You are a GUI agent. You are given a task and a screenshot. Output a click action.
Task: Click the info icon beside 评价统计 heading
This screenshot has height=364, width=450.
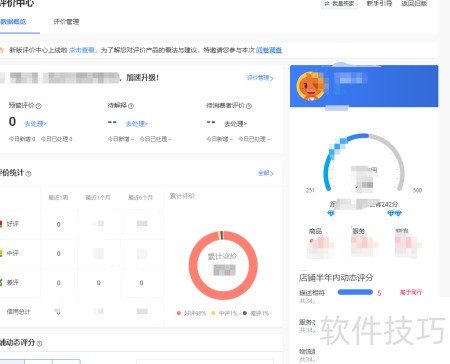(28, 174)
